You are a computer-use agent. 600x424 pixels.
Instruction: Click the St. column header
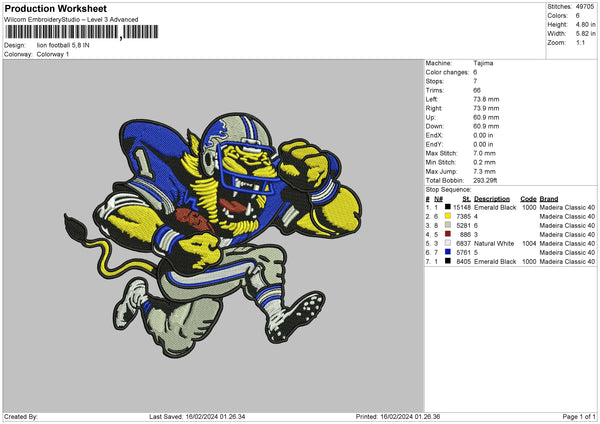pos(466,199)
